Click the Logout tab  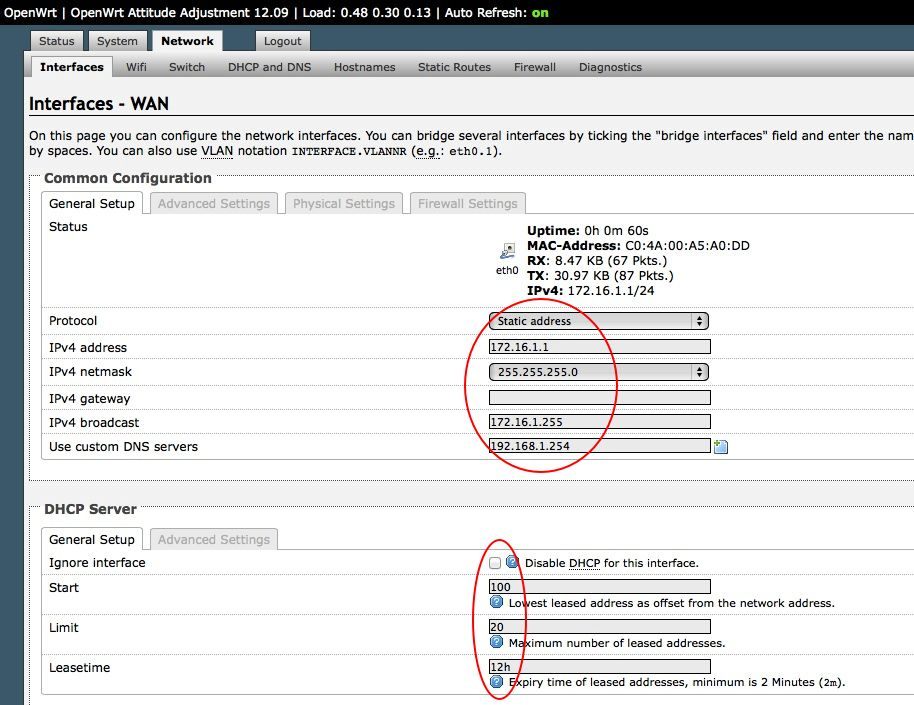[x=282, y=41]
